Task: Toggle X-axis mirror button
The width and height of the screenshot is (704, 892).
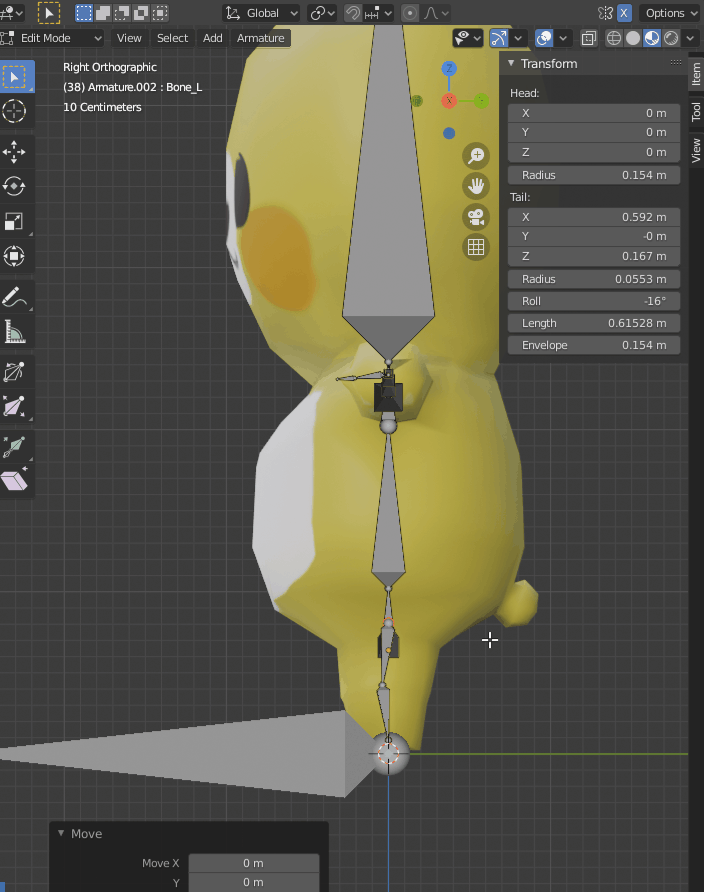Action: click(x=624, y=13)
